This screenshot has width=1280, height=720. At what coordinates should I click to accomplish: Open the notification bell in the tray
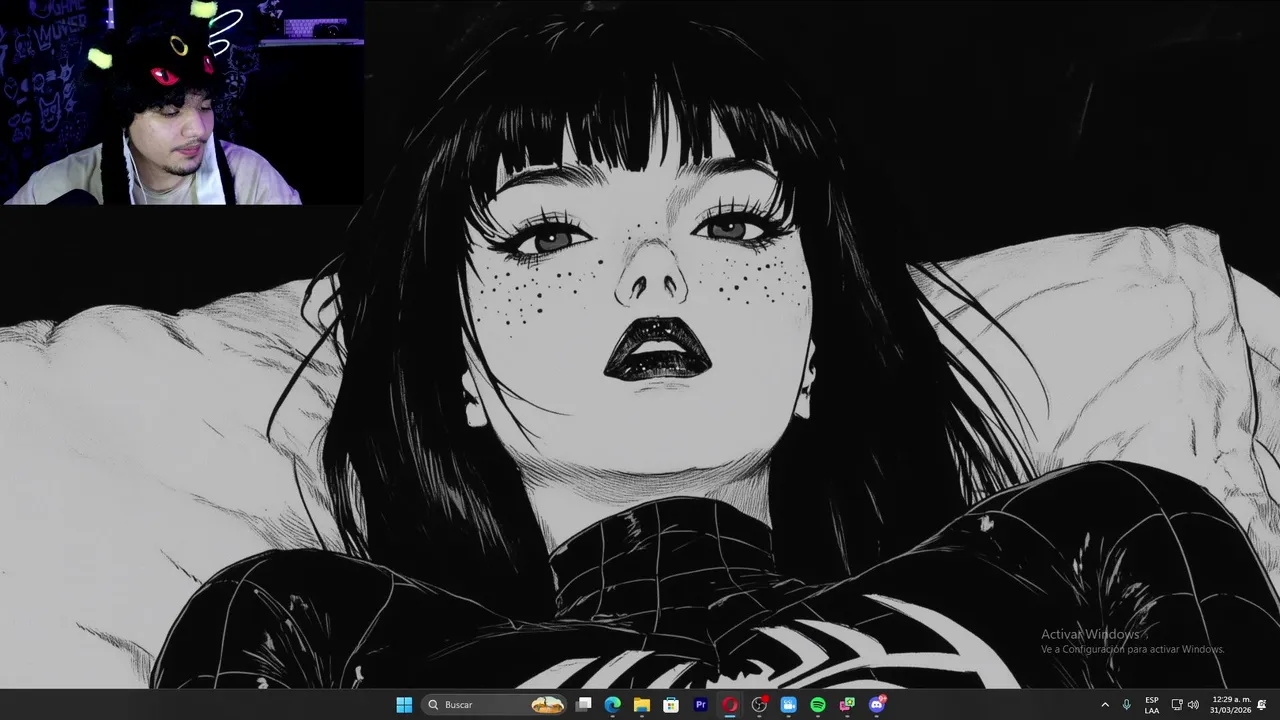[x=1262, y=705]
